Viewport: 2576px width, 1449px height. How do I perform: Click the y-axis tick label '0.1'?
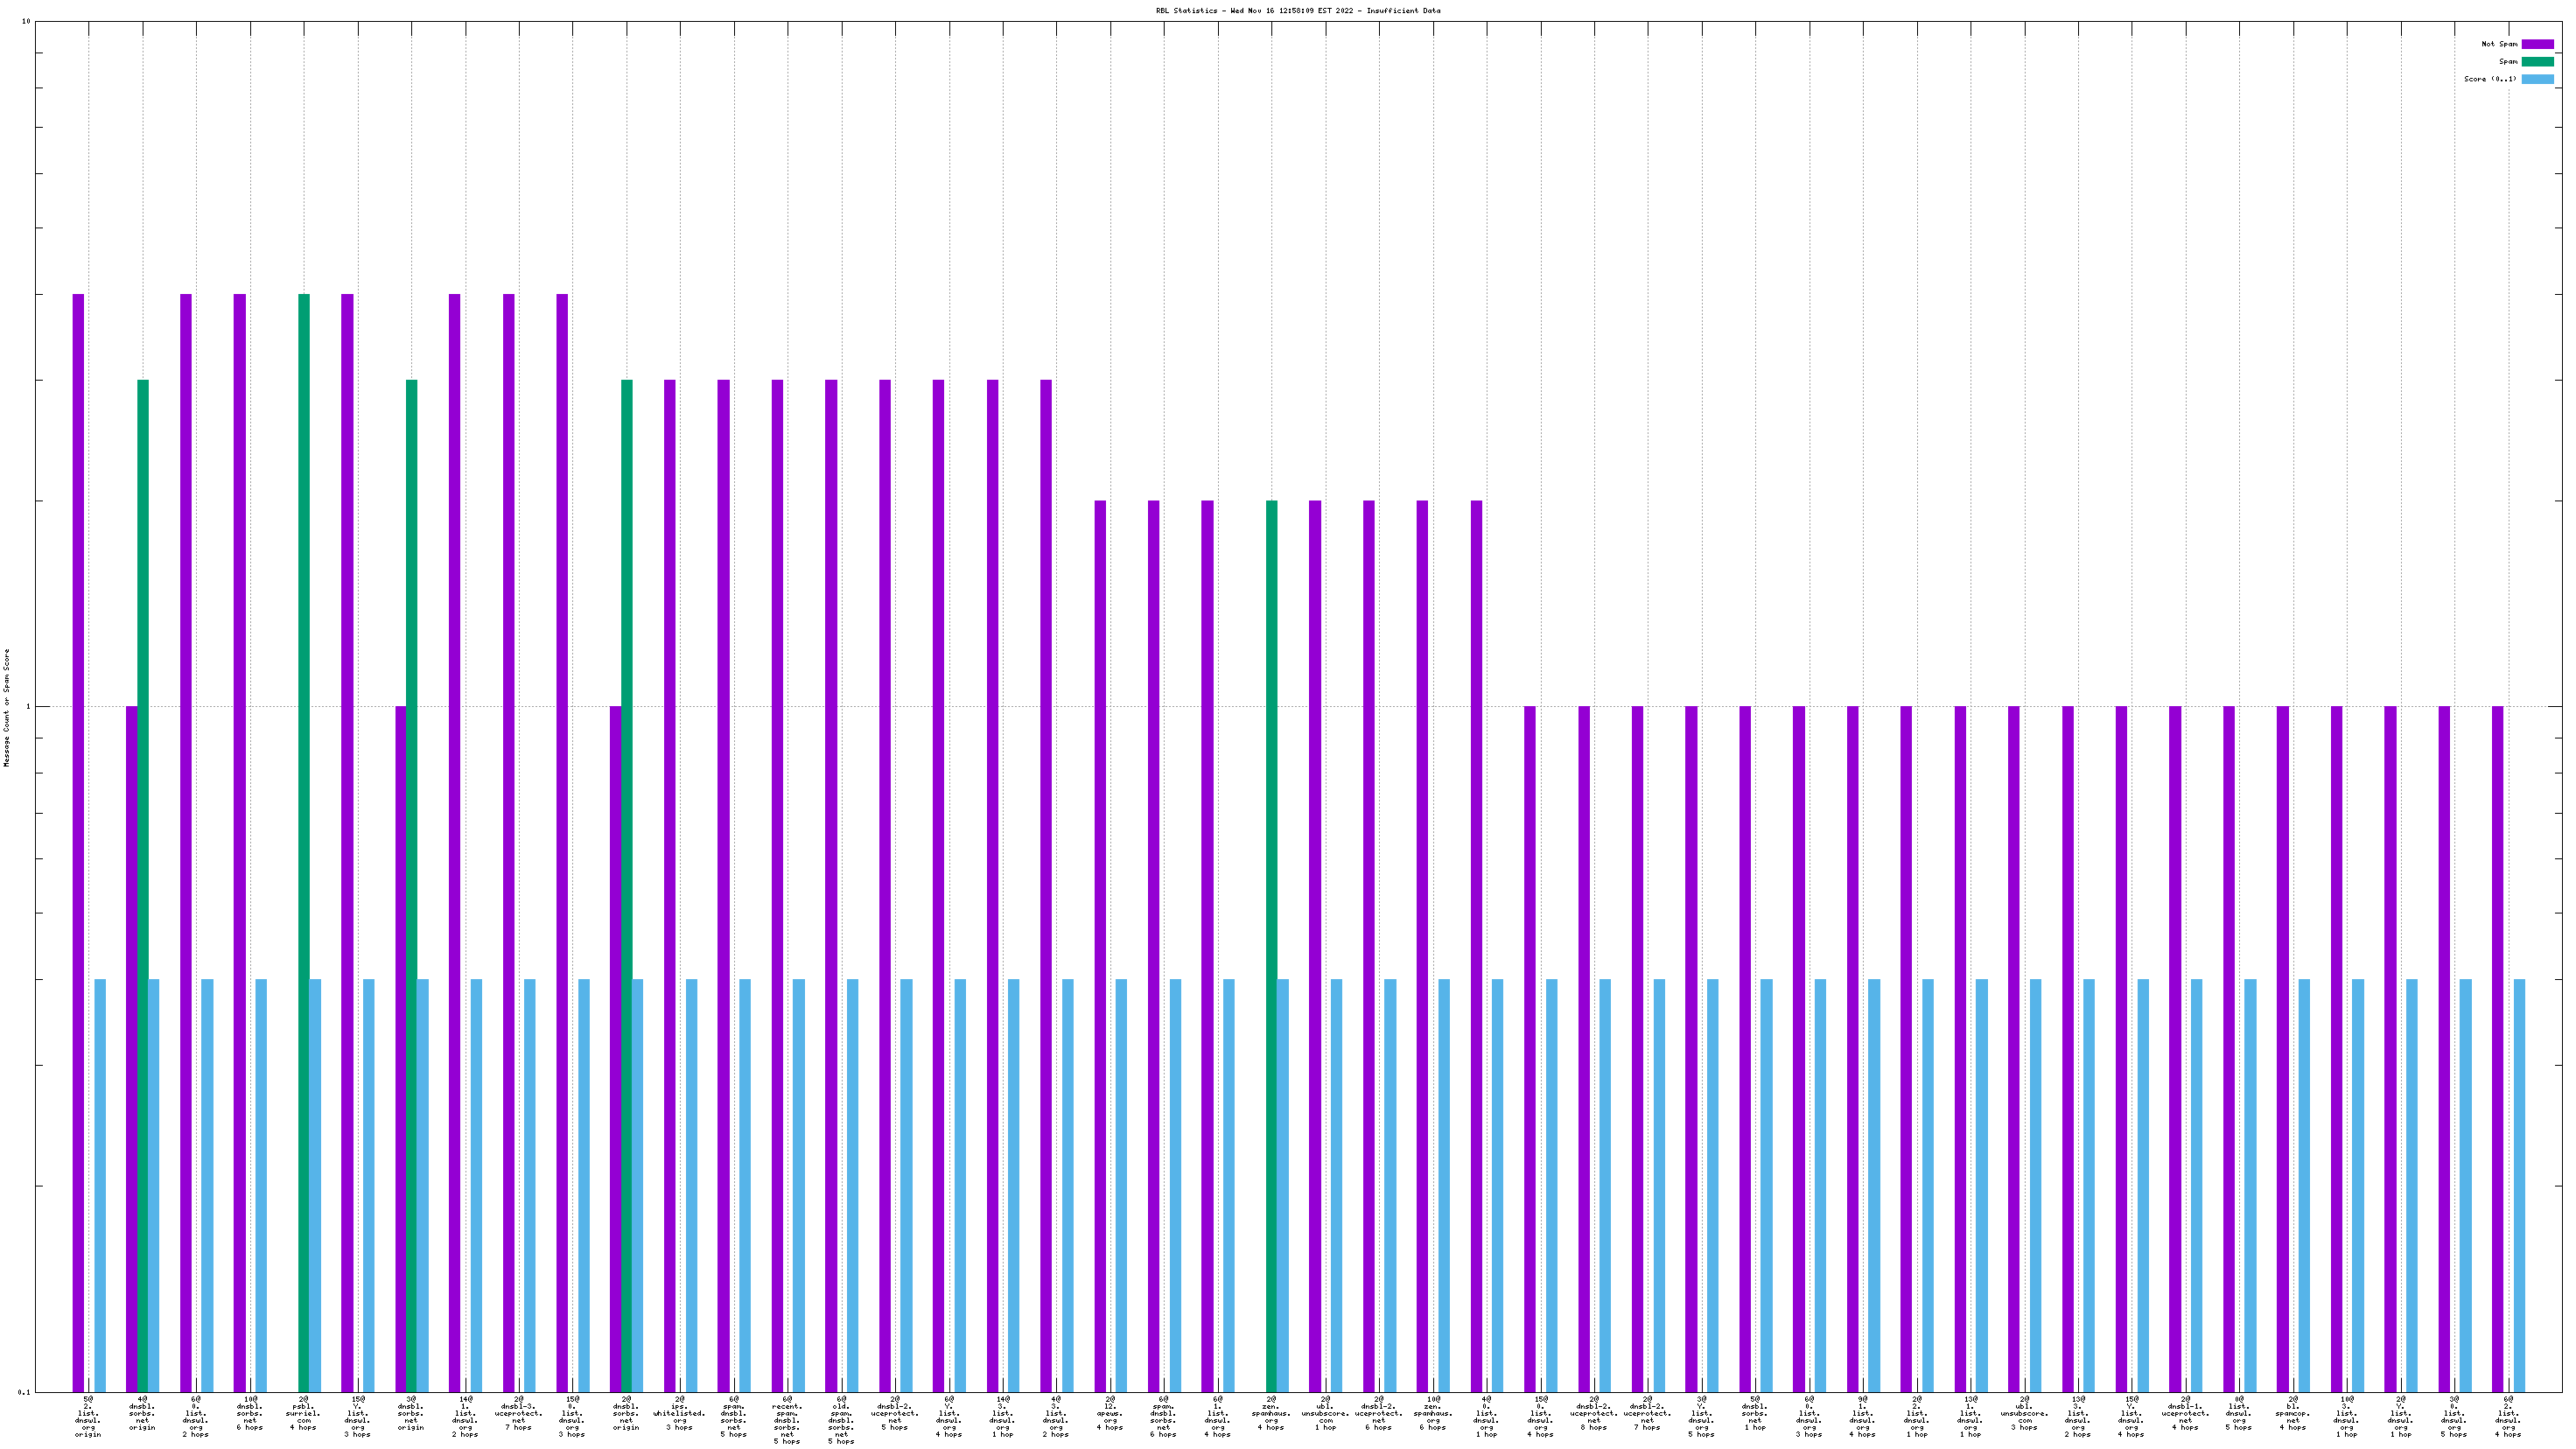(24, 1392)
